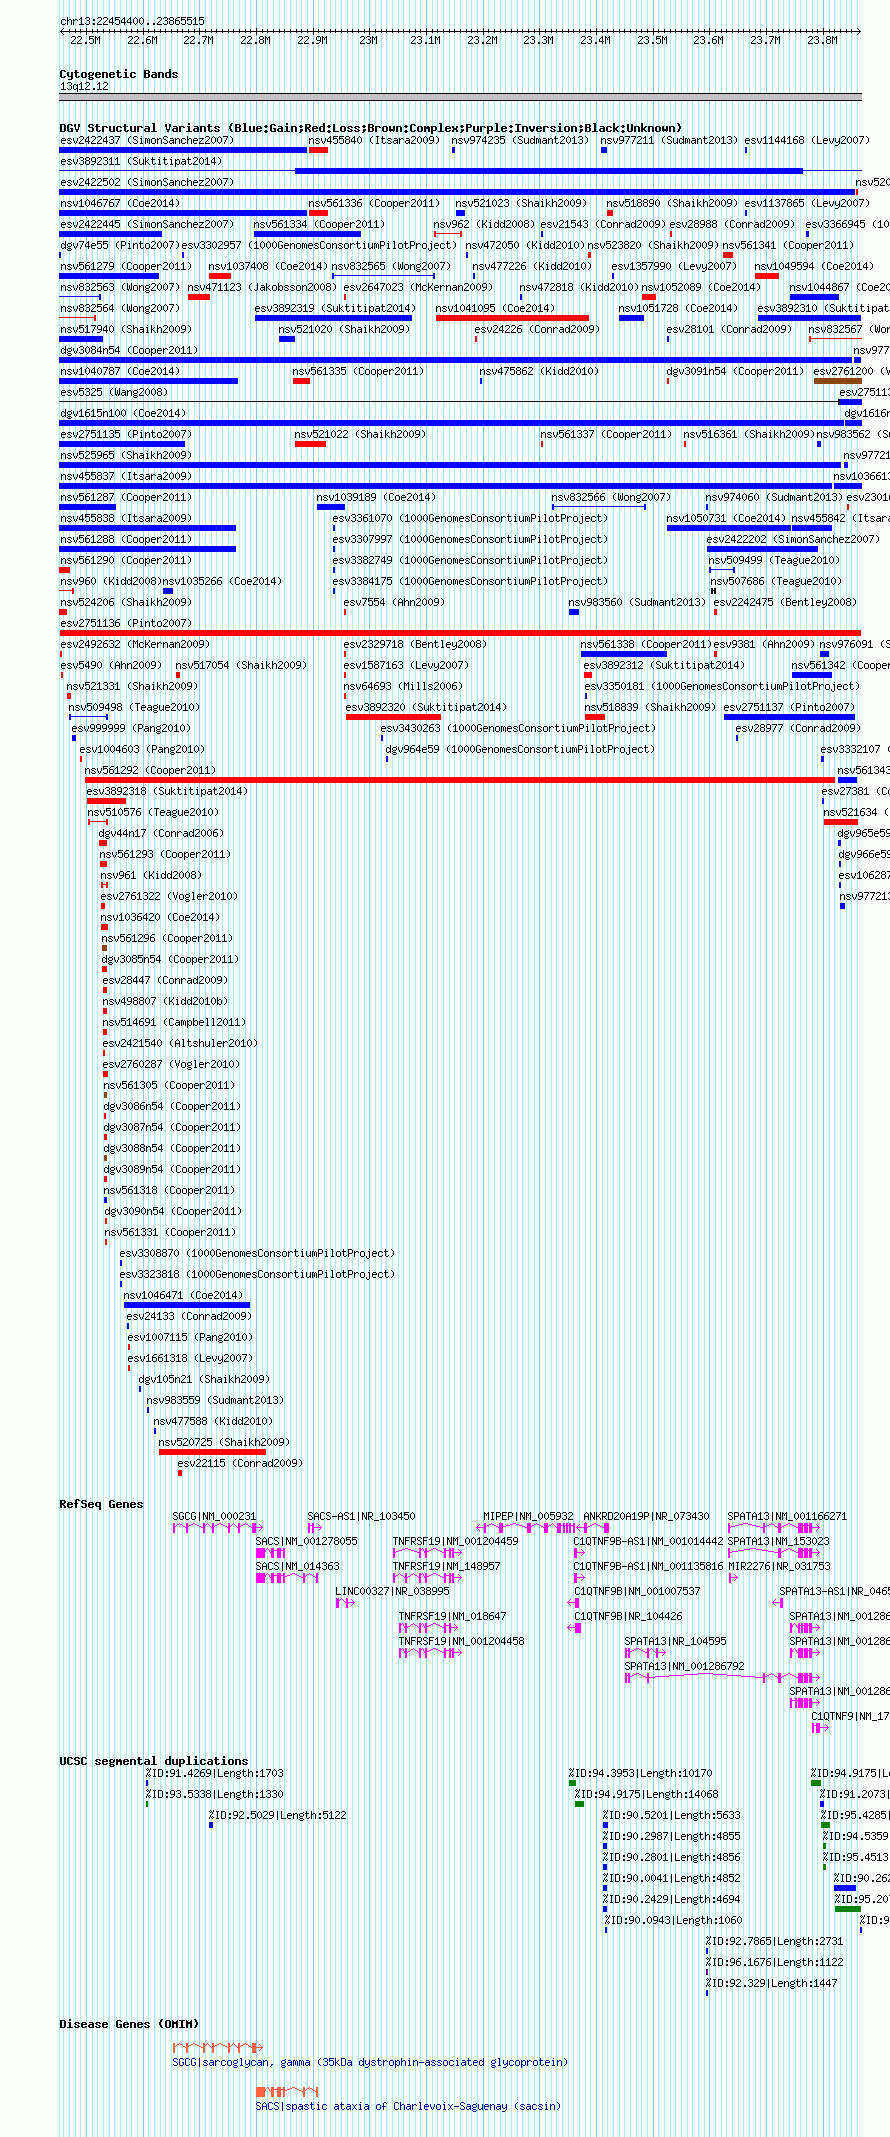890x2137 pixels.
Task: Click the 23.8M tick on the ruler
Action: (822, 40)
